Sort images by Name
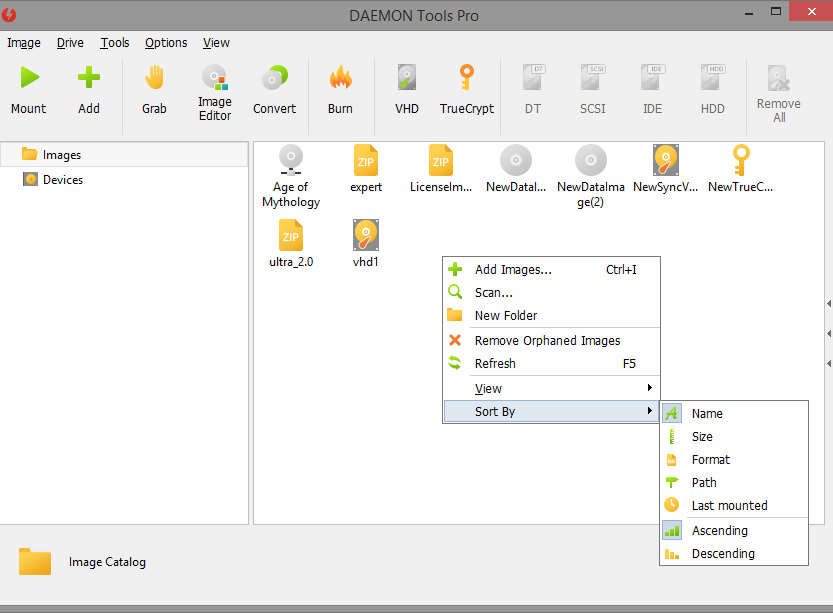833x613 pixels. pos(734,413)
